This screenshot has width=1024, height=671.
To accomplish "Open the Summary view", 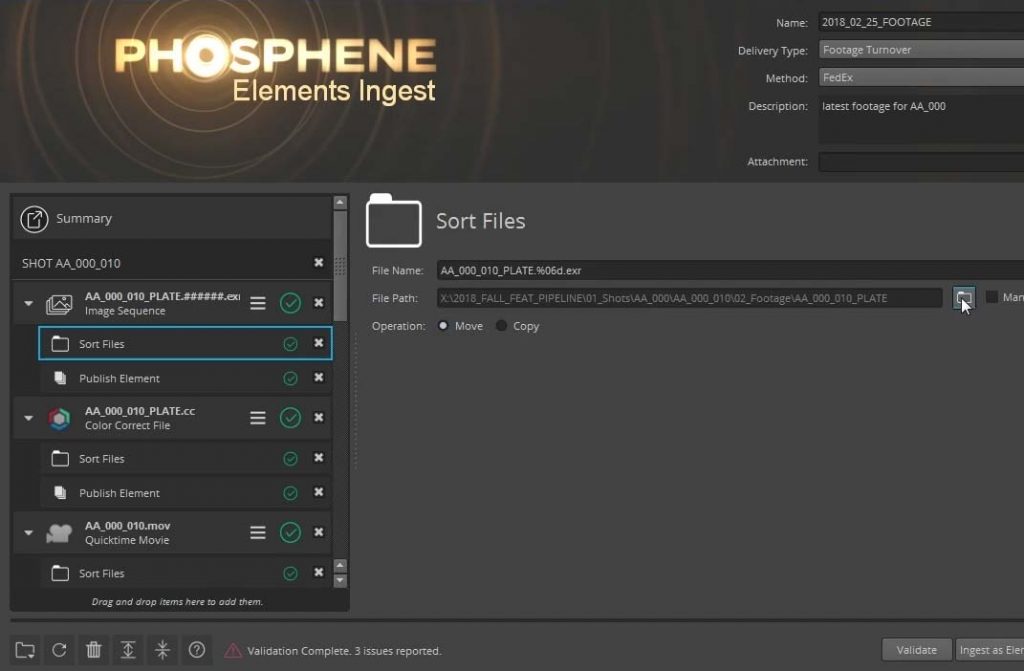I will (172, 219).
